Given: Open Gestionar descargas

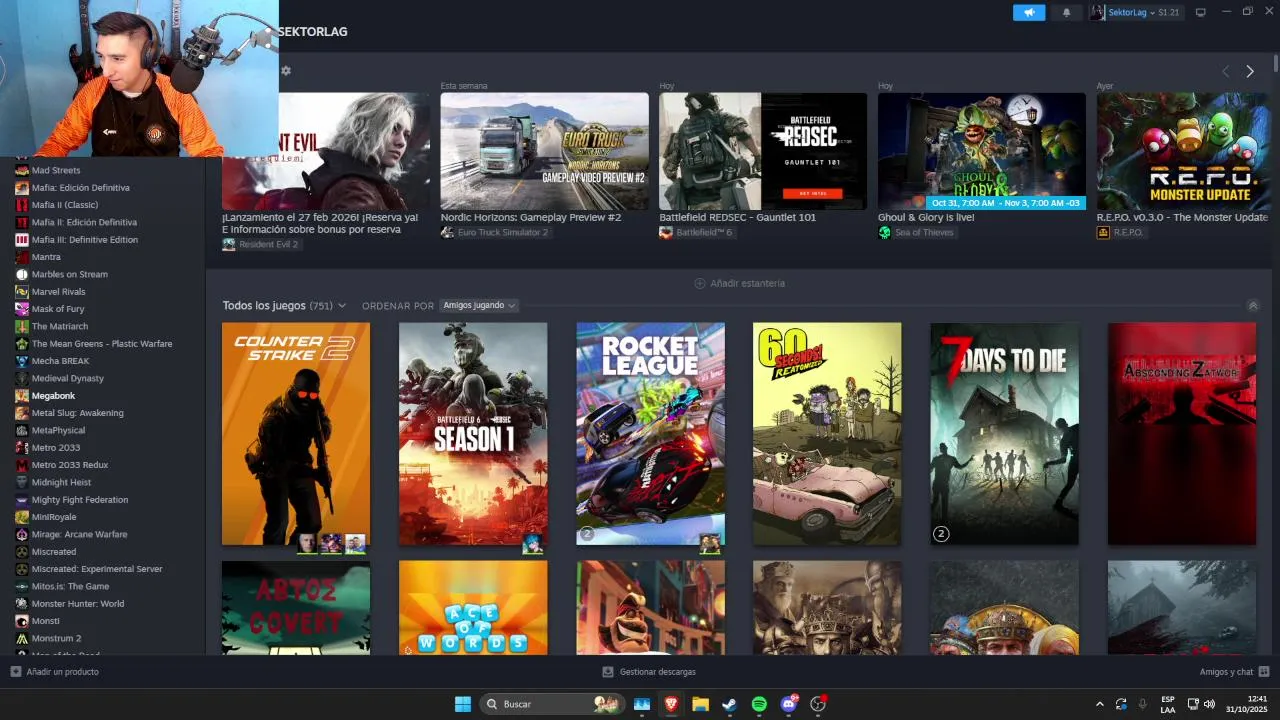Looking at the screenshot, I should 649,672.
